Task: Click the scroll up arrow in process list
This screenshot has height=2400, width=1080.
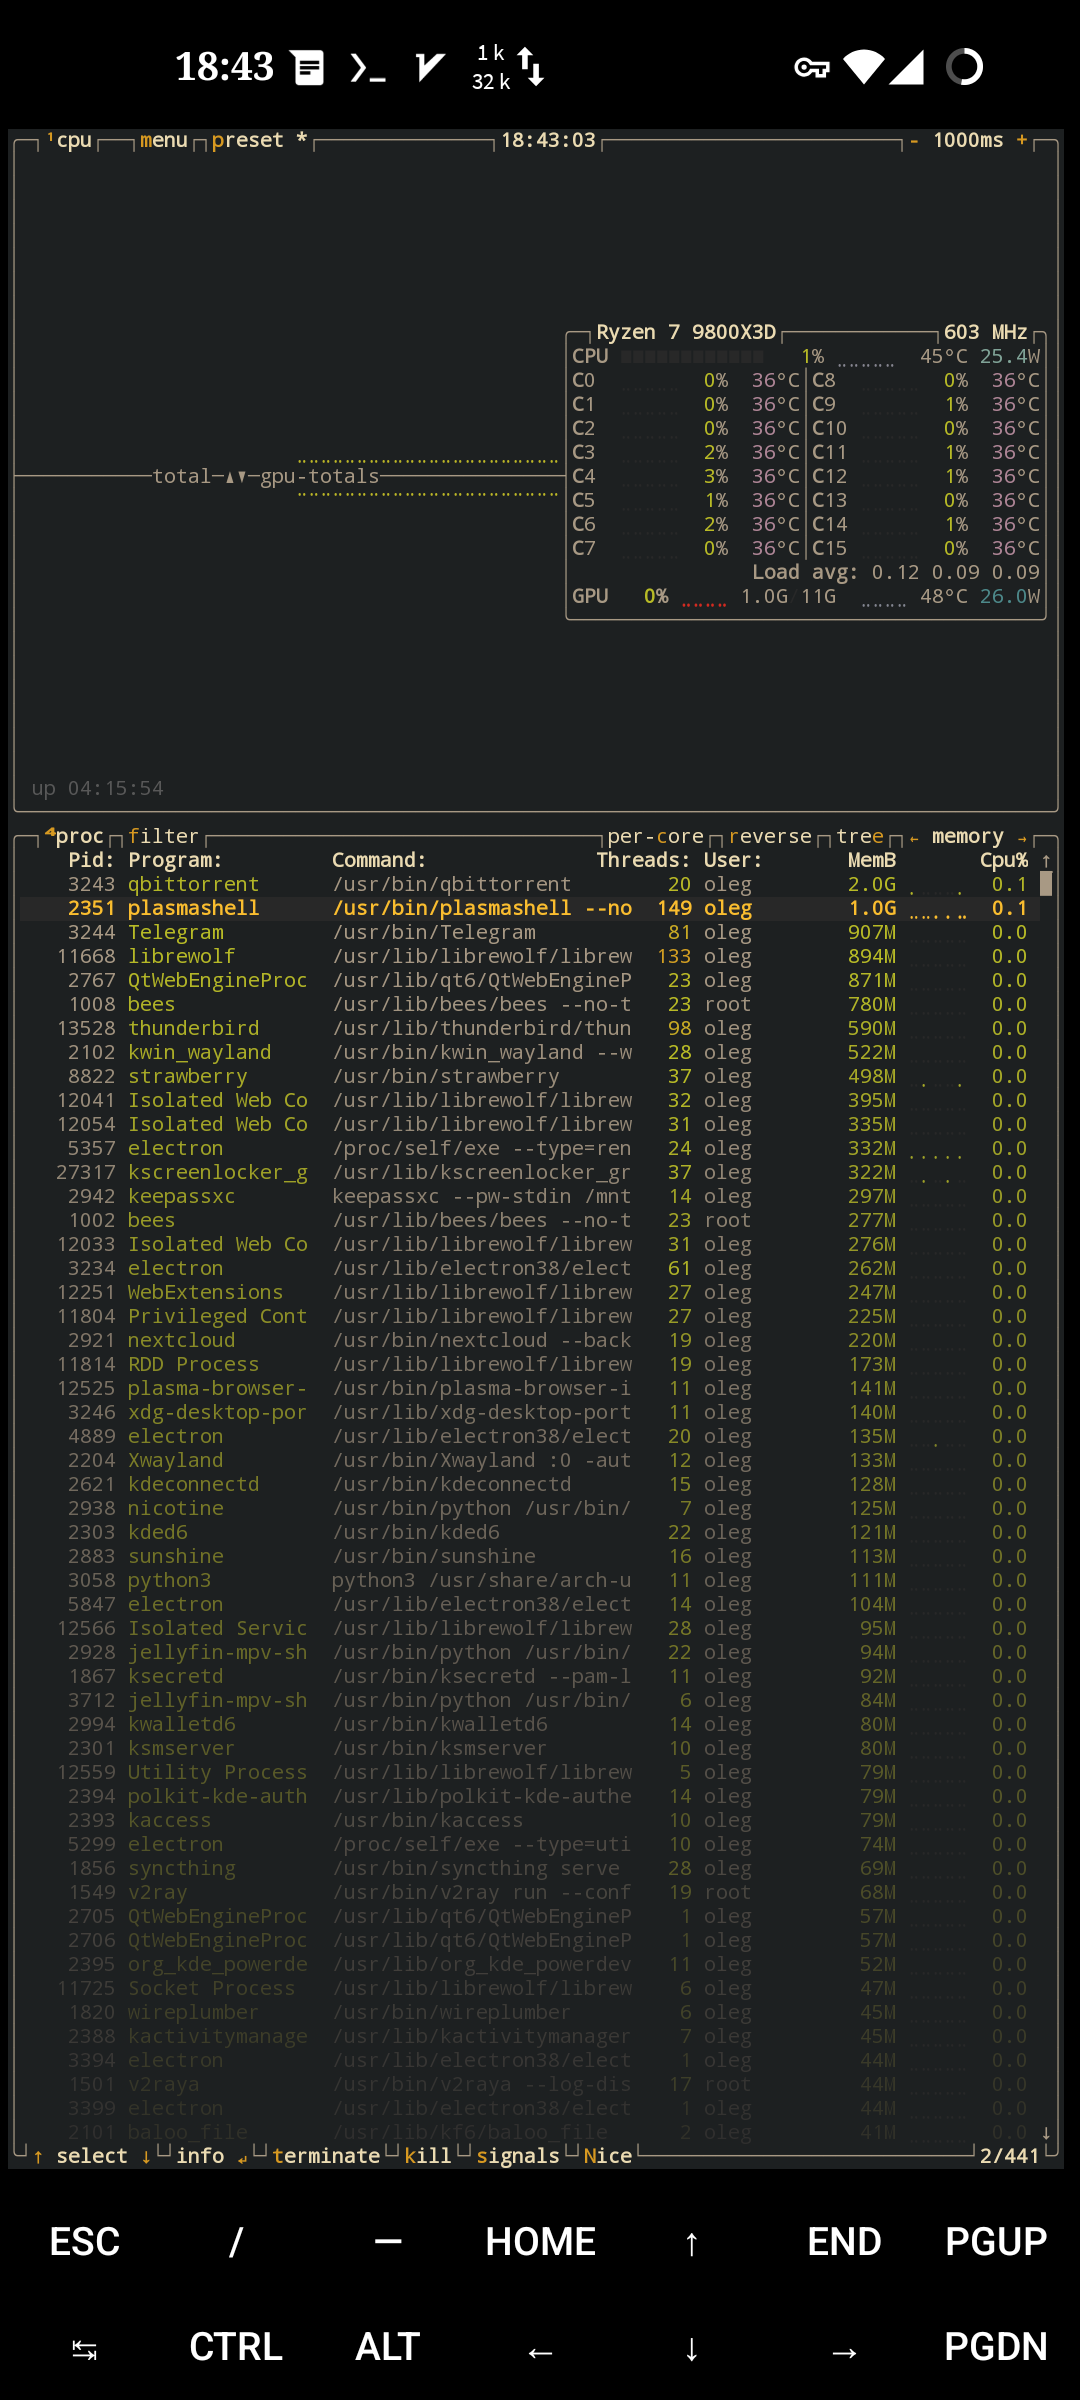Action: click(x=1046, y=860)
